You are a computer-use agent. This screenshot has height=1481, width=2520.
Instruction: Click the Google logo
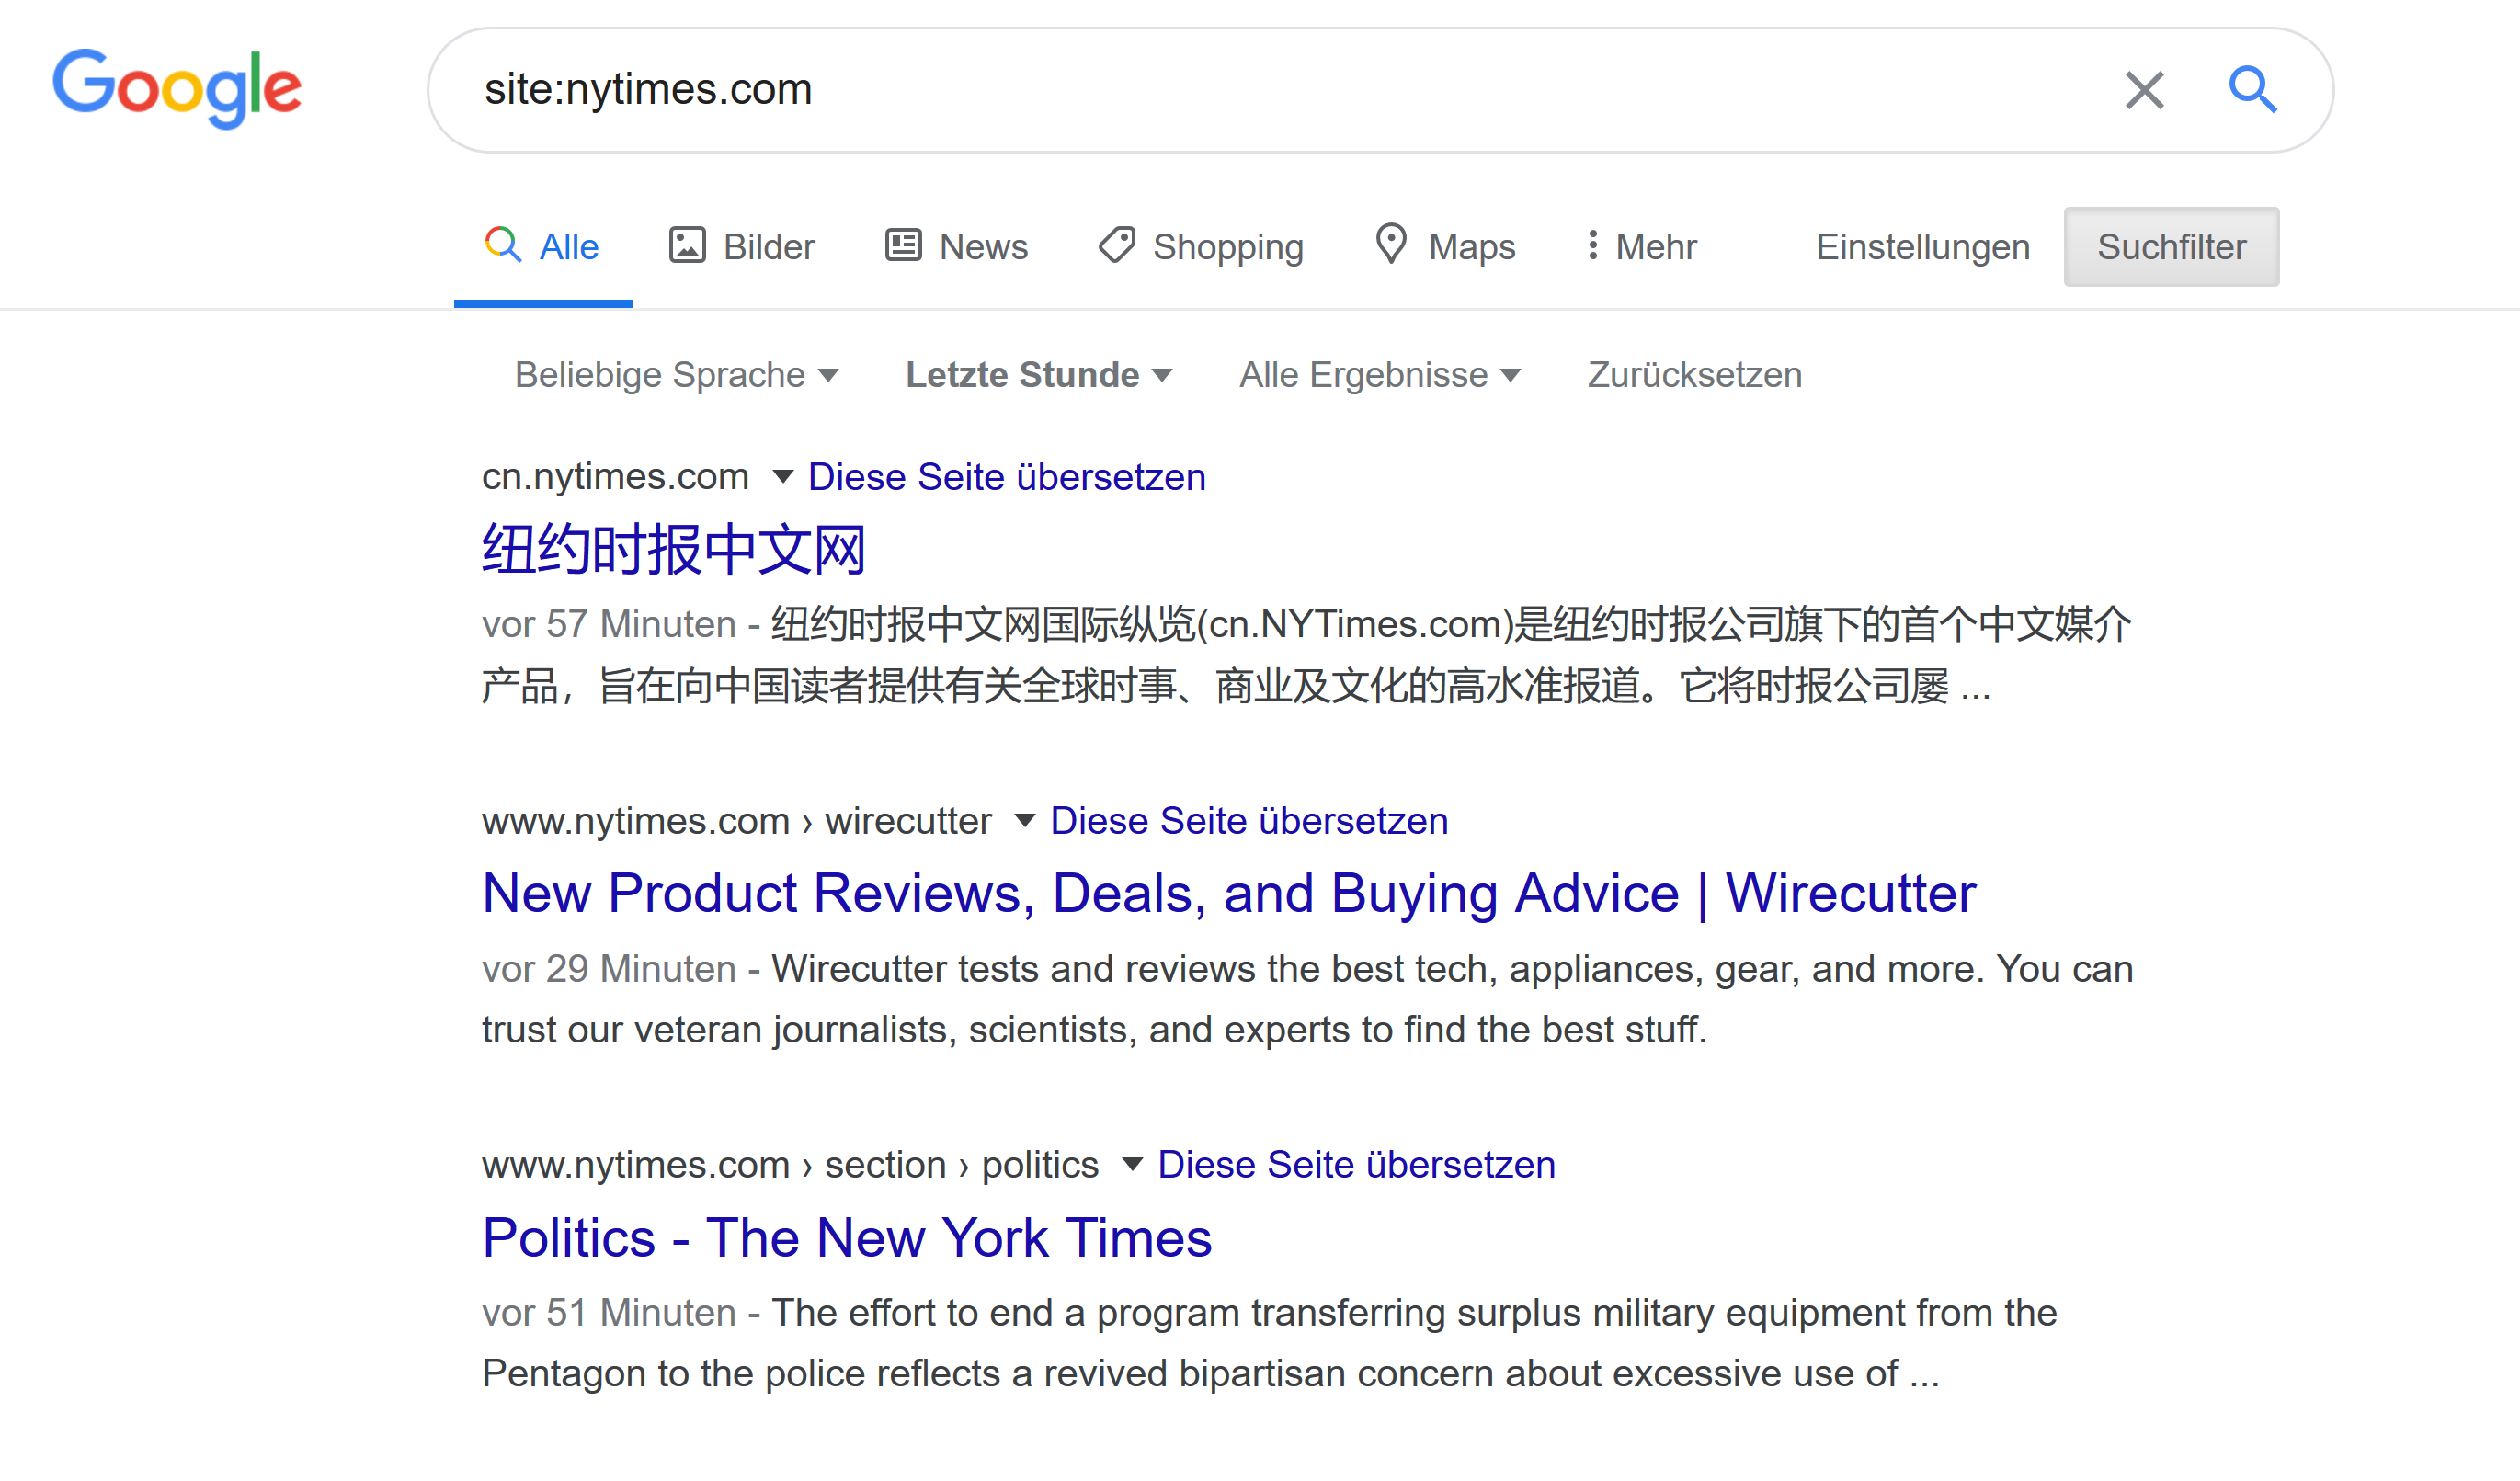[x=177, y=88]
